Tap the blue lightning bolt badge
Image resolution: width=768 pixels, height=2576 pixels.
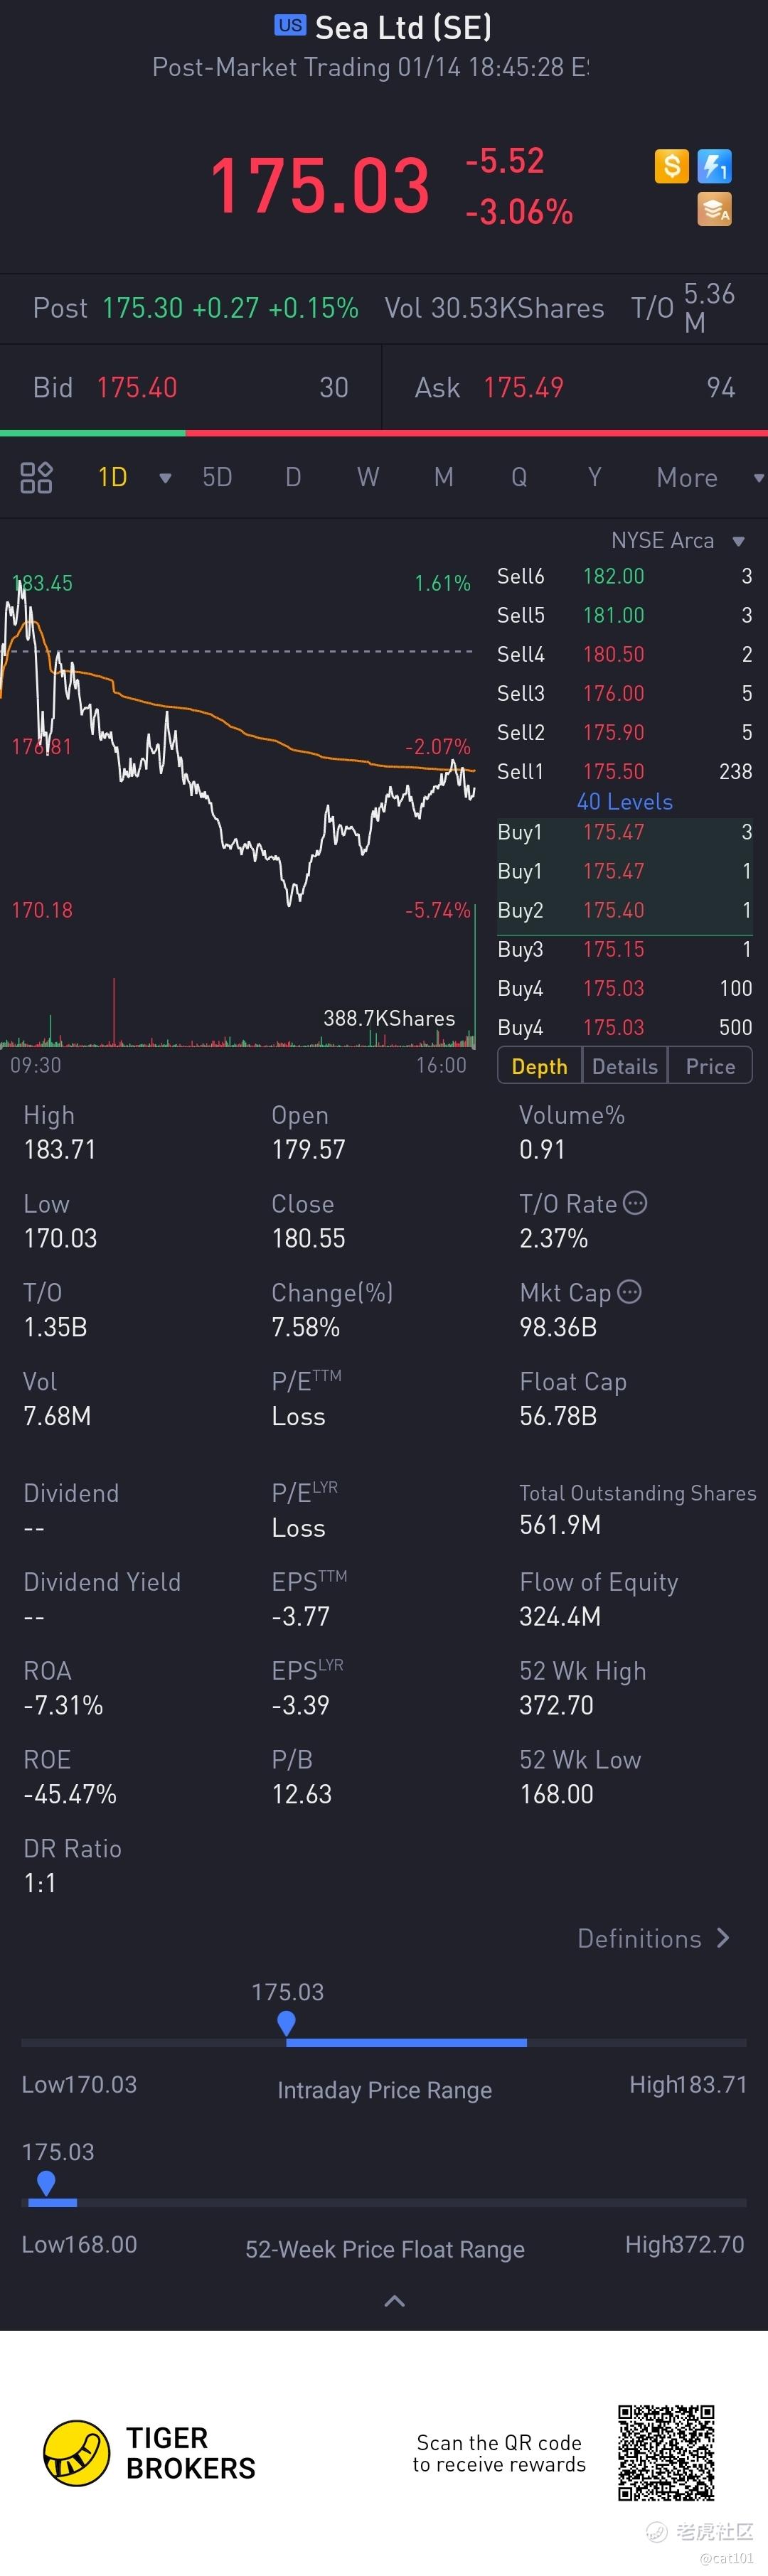[x=714, y=166]
